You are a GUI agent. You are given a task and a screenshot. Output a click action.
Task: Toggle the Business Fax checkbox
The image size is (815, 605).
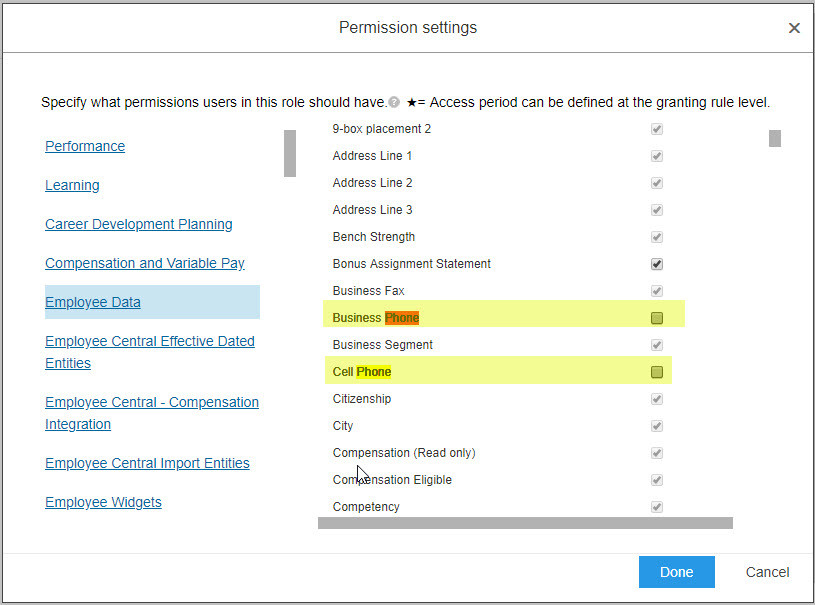coord(656,291)
